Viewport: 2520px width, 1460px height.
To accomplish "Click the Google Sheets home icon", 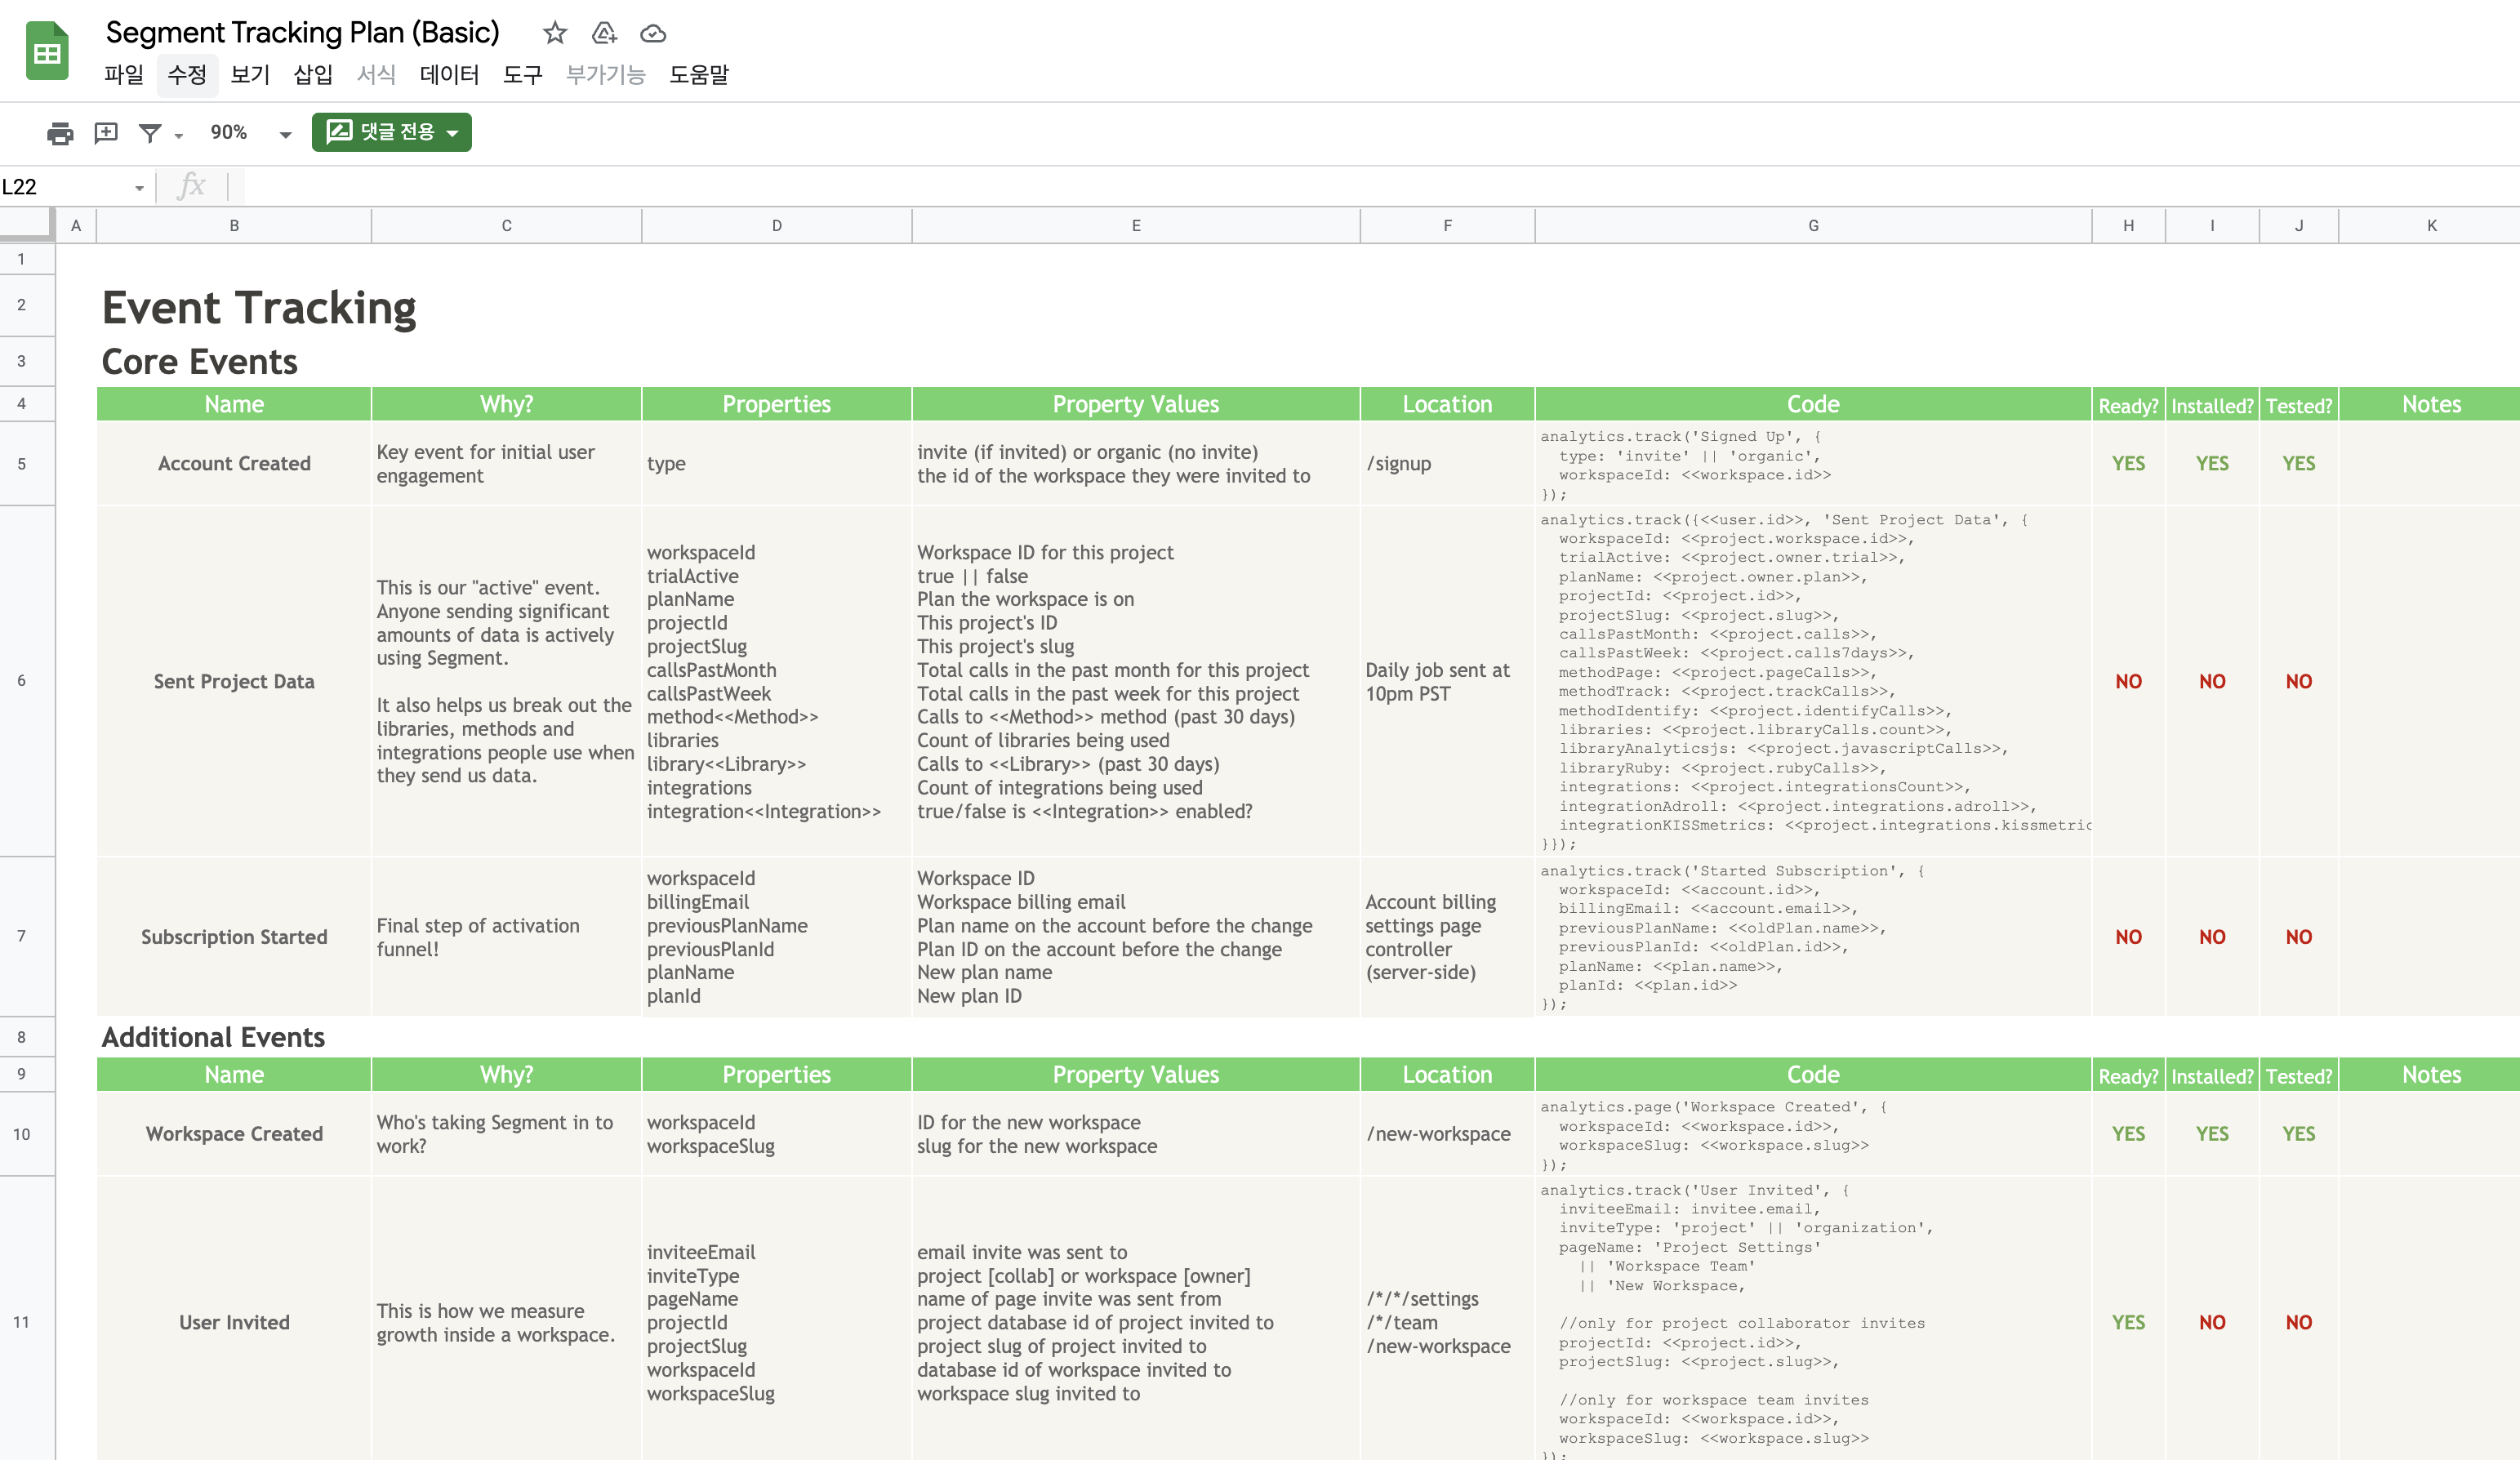I will coord(46,52).
